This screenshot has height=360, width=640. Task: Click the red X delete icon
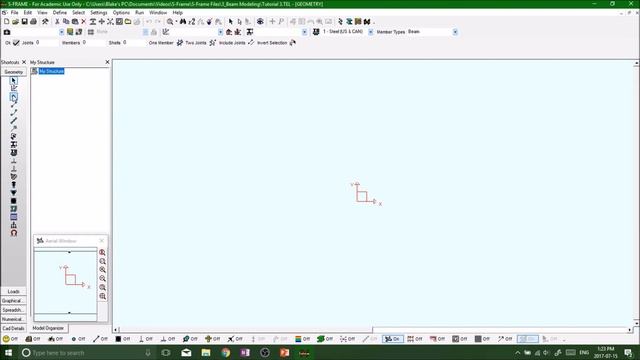point(84,22)
